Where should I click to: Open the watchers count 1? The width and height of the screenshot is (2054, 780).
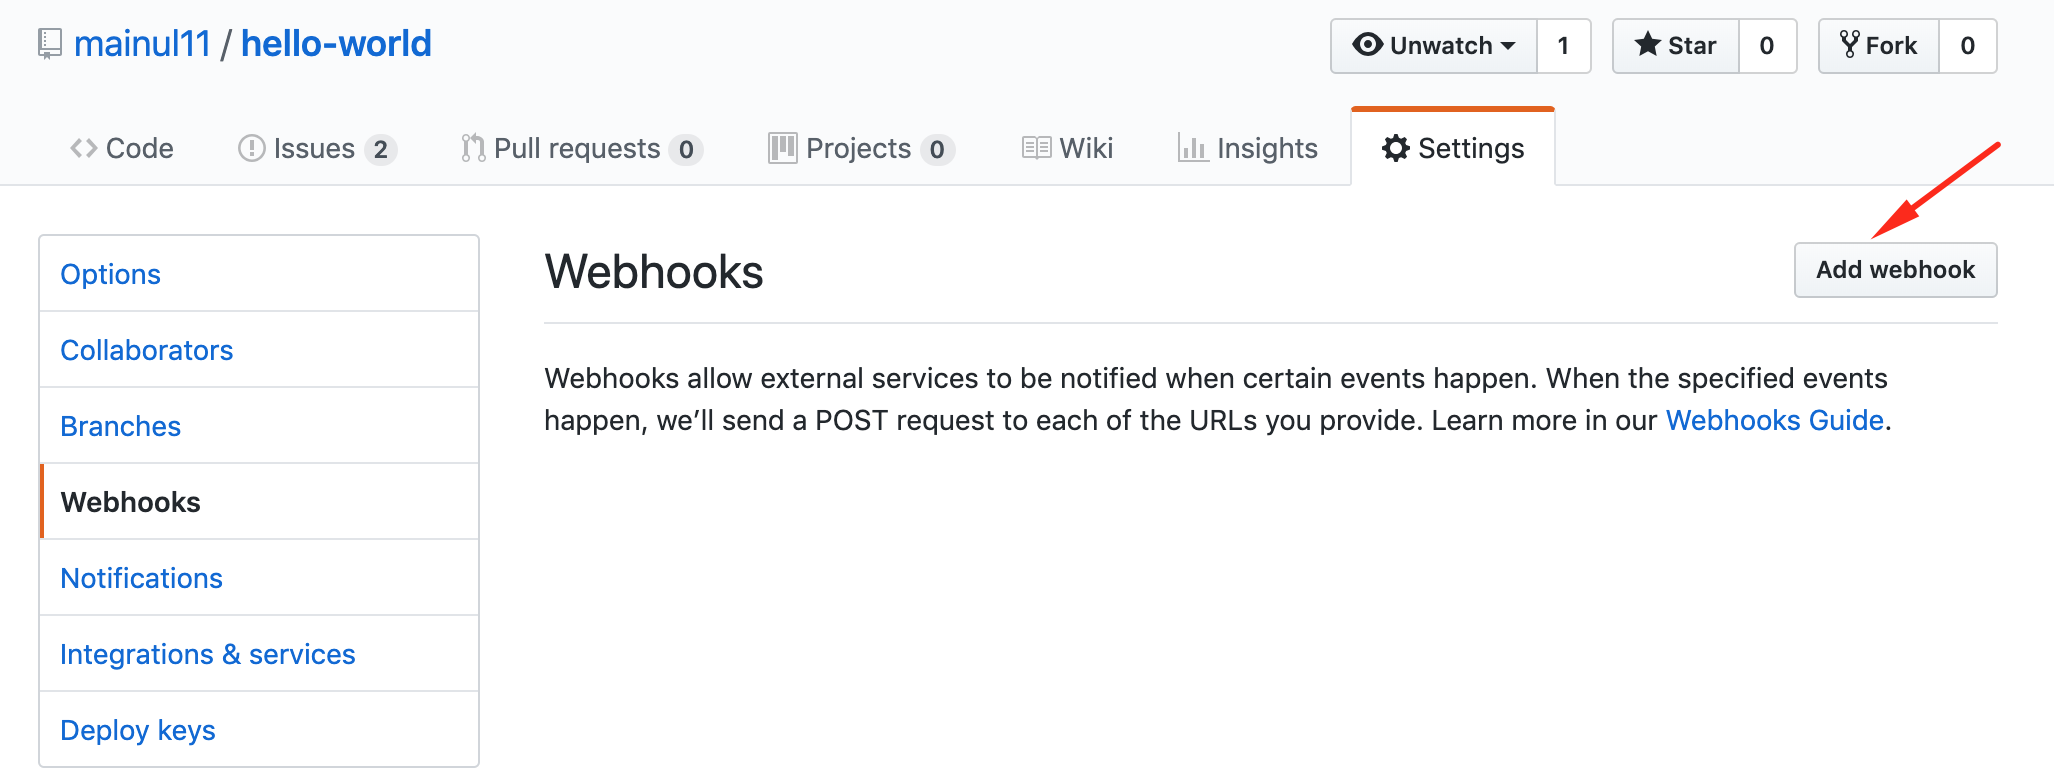[x=1563, y=46]
